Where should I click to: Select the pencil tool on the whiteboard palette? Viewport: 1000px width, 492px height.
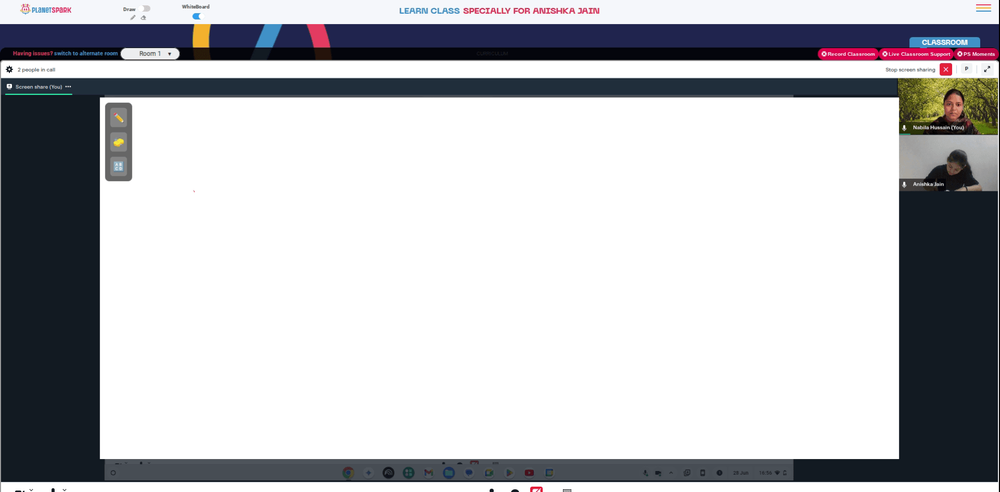[119, 117]
